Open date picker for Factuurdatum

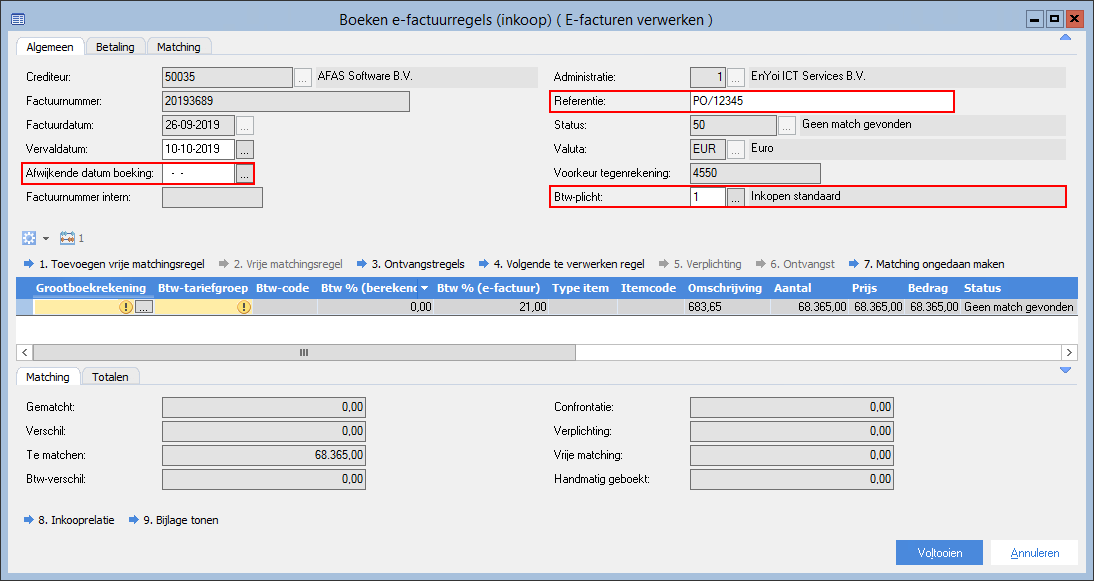click(x=245, y=126)
